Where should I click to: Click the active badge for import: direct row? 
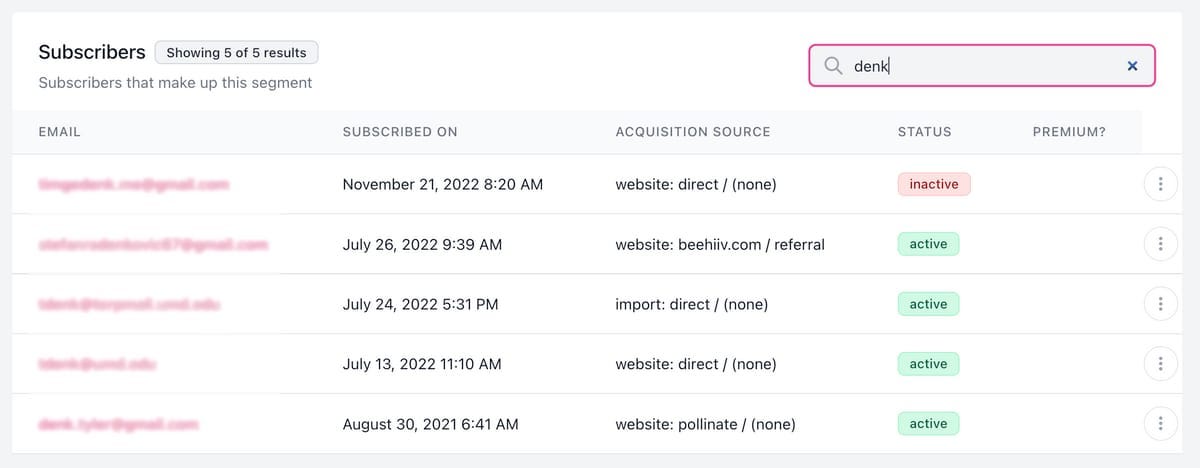tap(928, 304)
